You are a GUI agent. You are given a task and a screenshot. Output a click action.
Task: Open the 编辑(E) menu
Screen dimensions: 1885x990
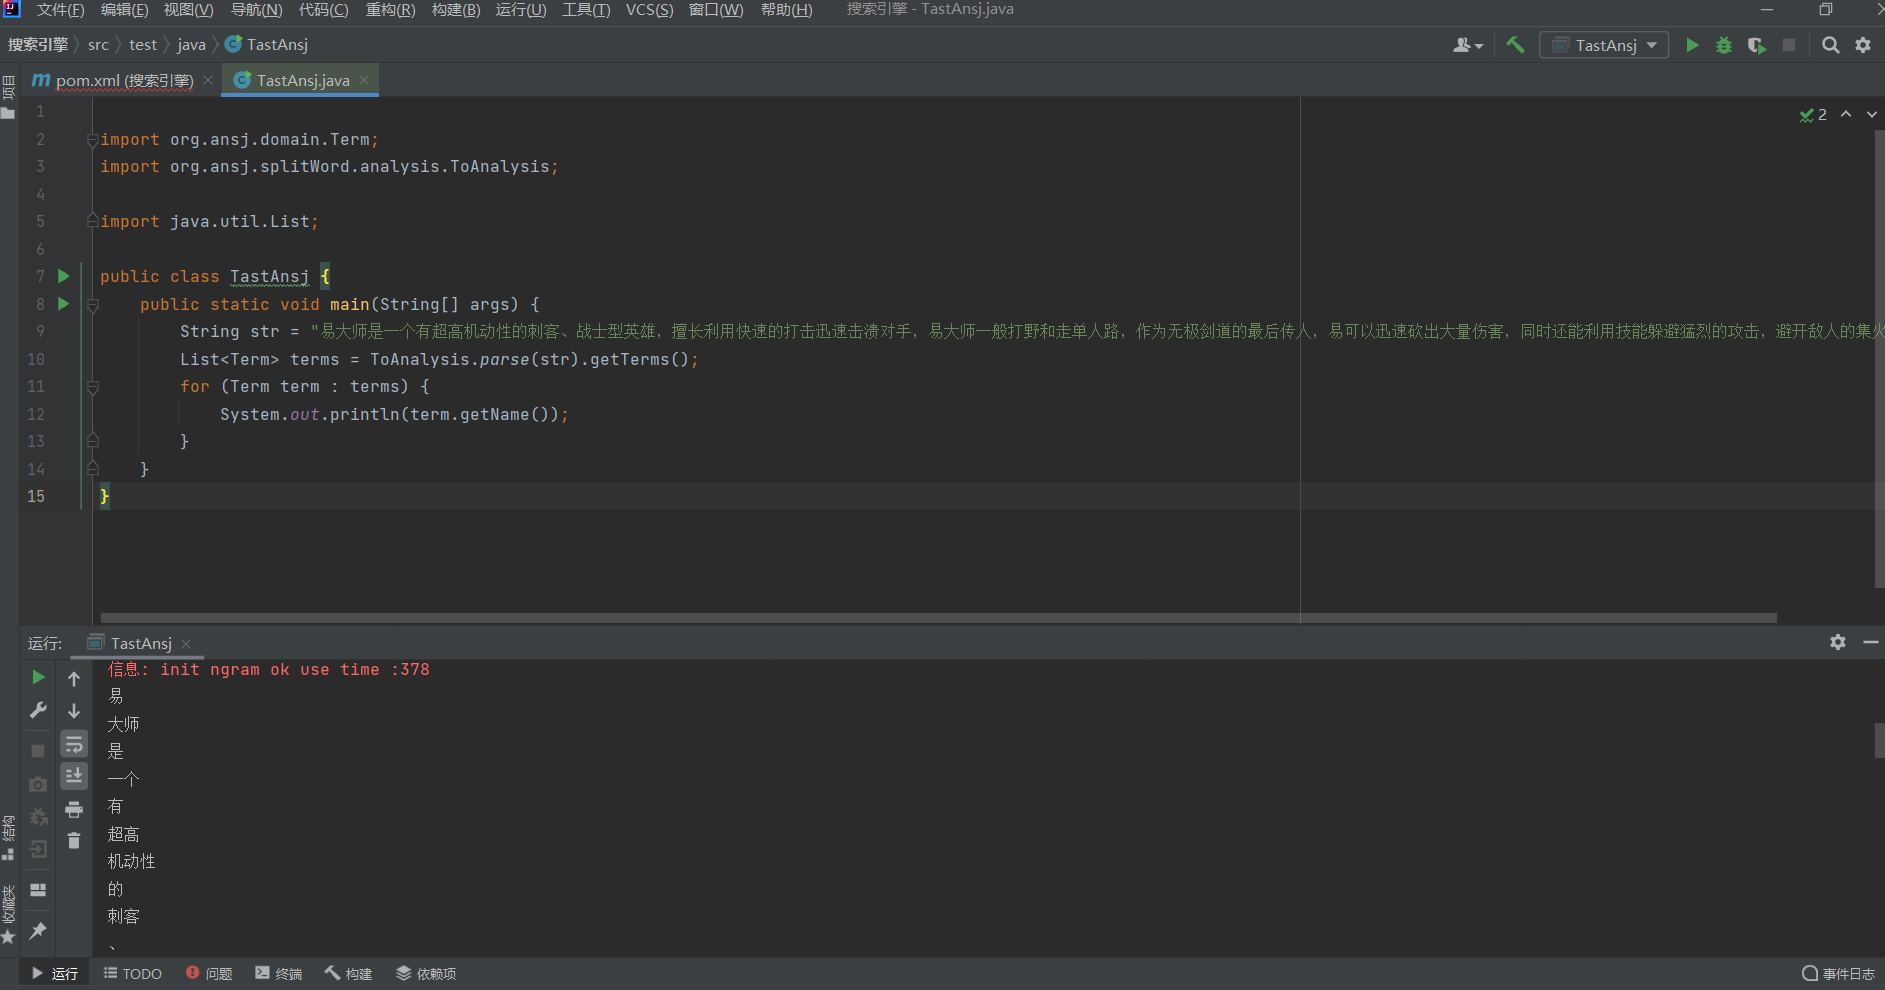point(124,10)
